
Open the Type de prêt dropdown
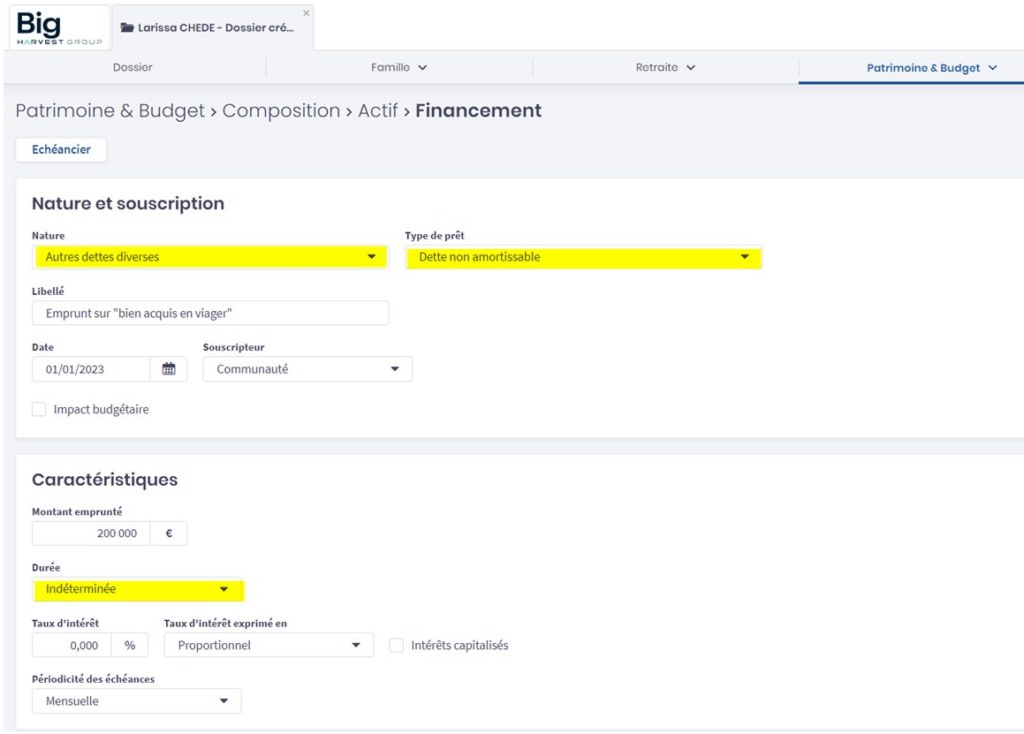pyautogui.click(x=583, y=257)
